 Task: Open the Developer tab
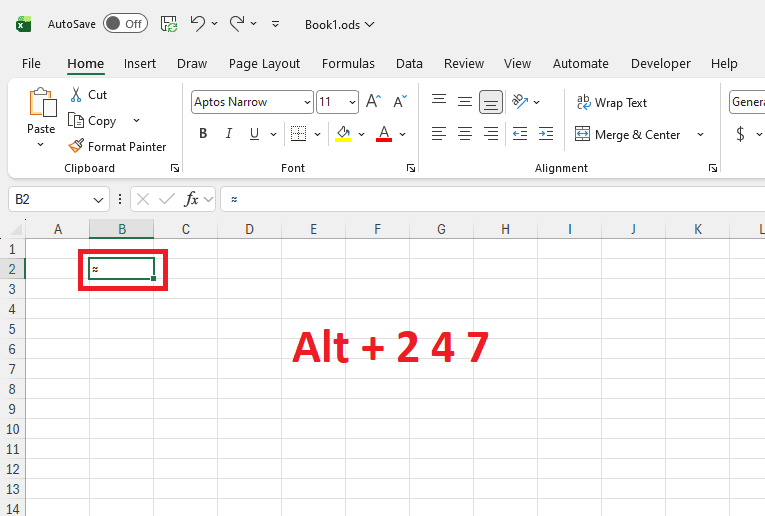pos(661,64)
